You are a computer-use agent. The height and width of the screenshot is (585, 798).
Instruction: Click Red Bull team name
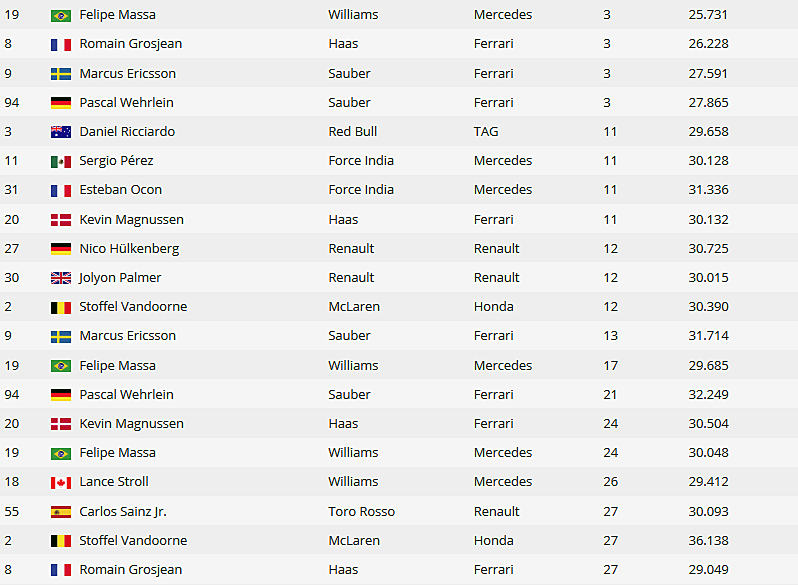pyautogui.click(x=353, y=131)
